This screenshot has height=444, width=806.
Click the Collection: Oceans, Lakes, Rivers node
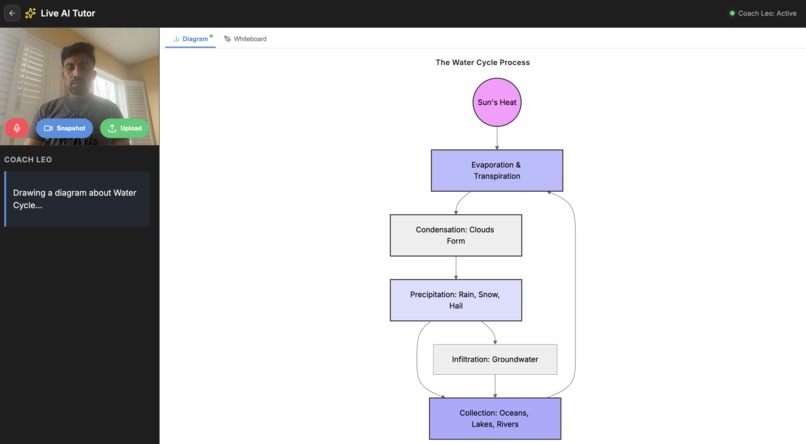pos(495,418)
